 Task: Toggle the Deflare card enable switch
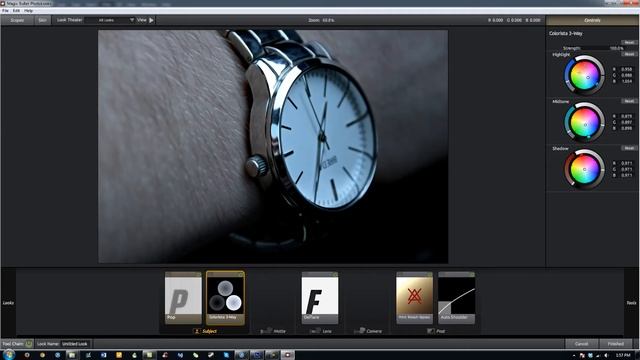click(335, 274)
